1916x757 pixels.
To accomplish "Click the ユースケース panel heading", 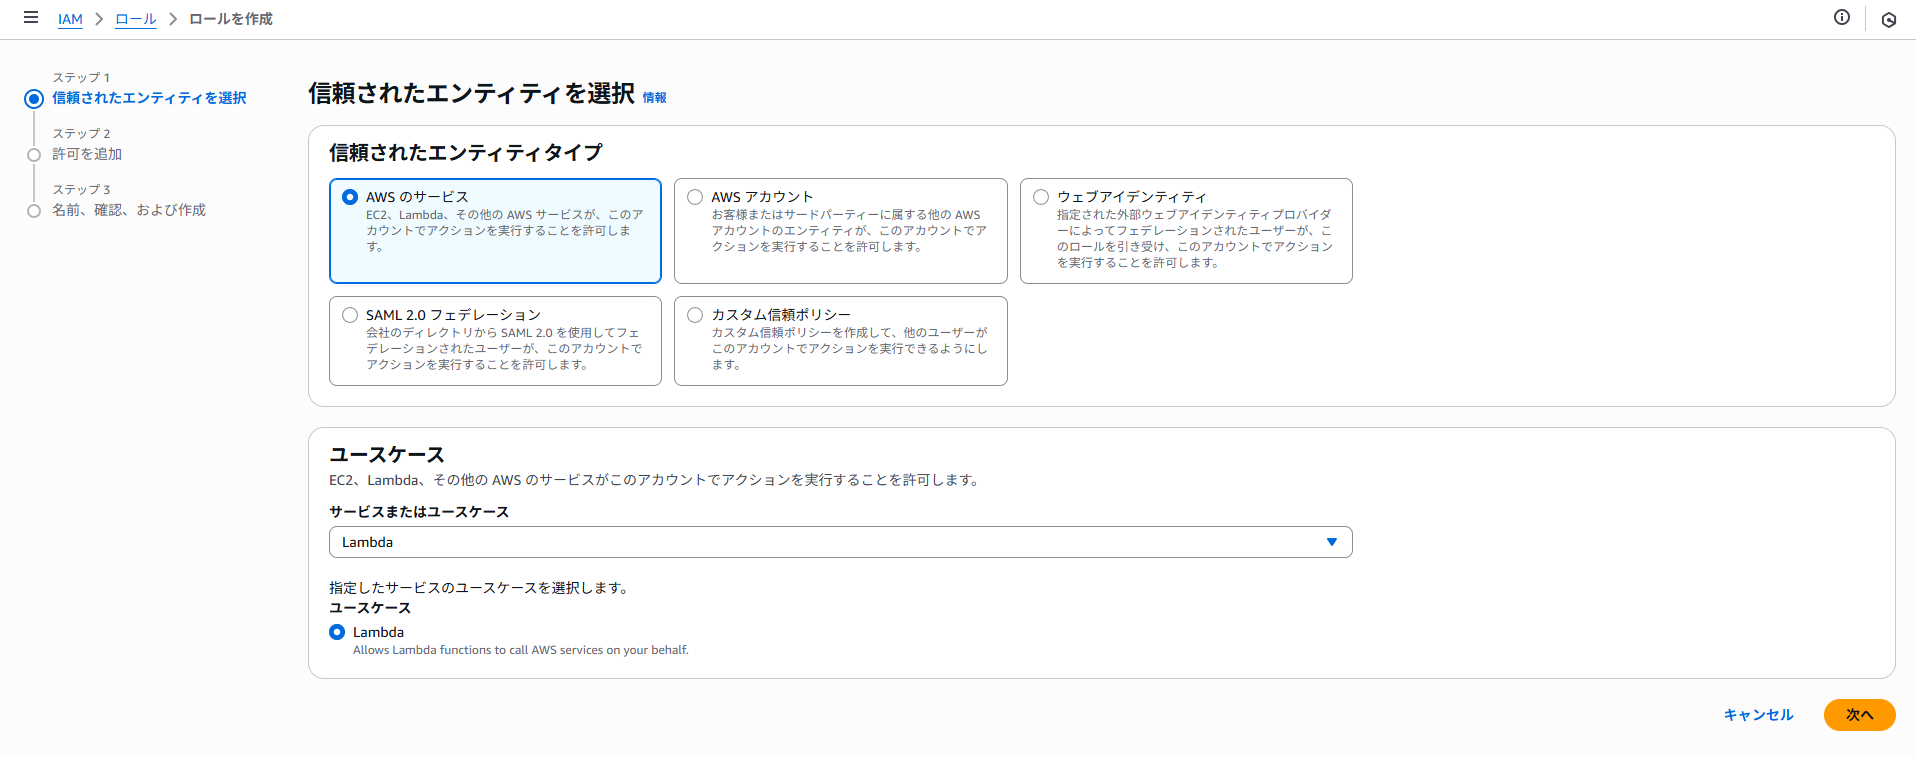I will [x=387, y=454].
